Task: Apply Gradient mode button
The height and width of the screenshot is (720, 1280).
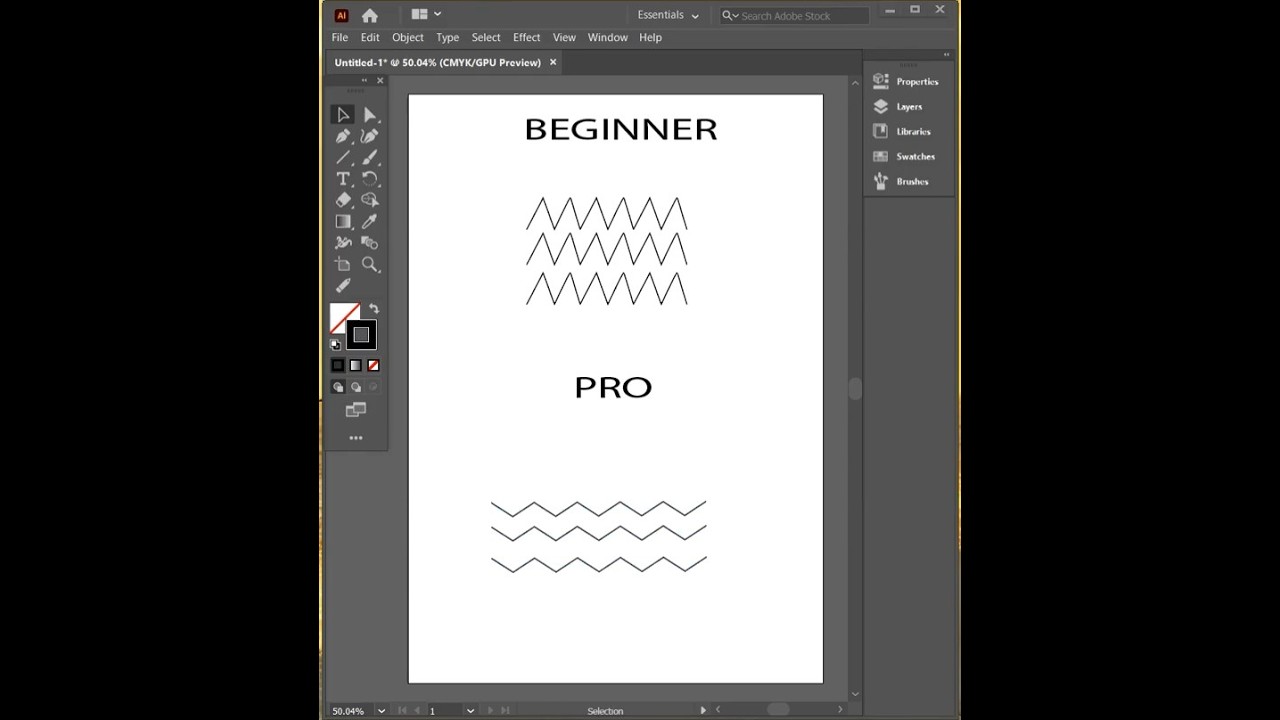Action: [x=355, y=366]
